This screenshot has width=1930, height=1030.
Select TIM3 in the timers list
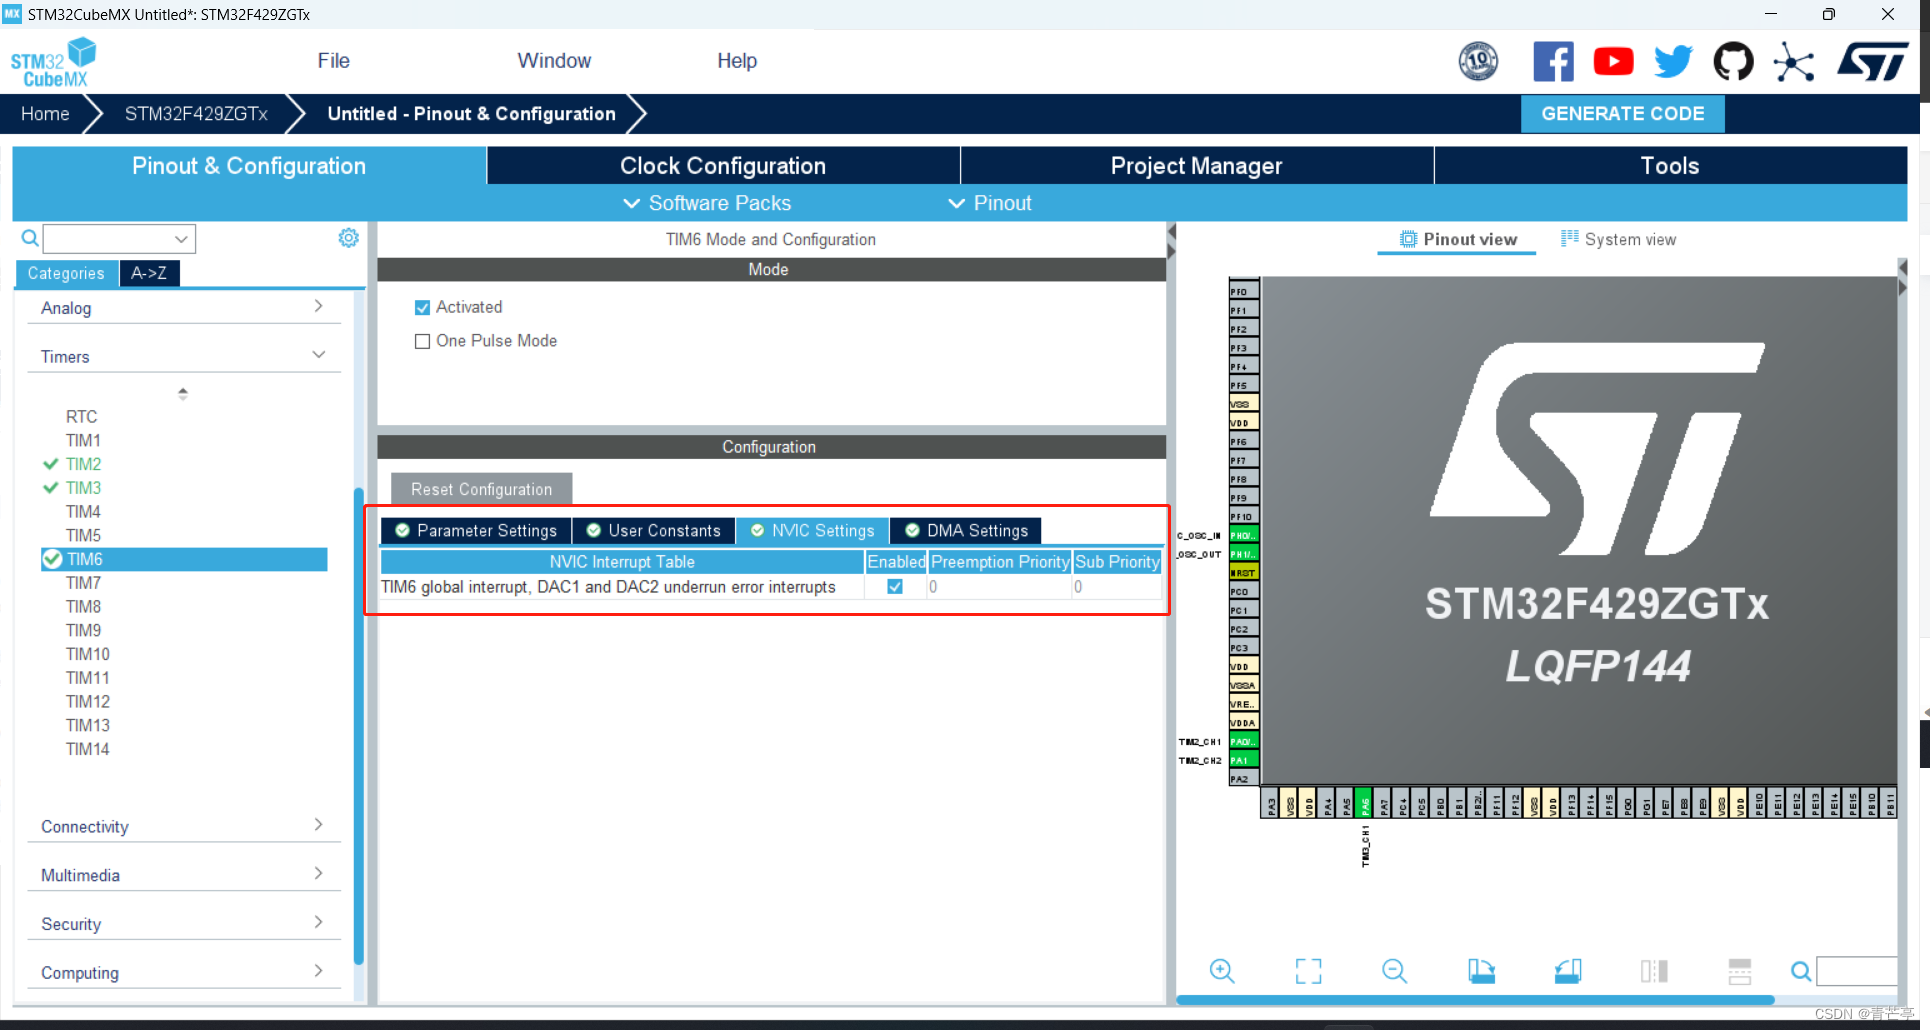click(83, 488)
